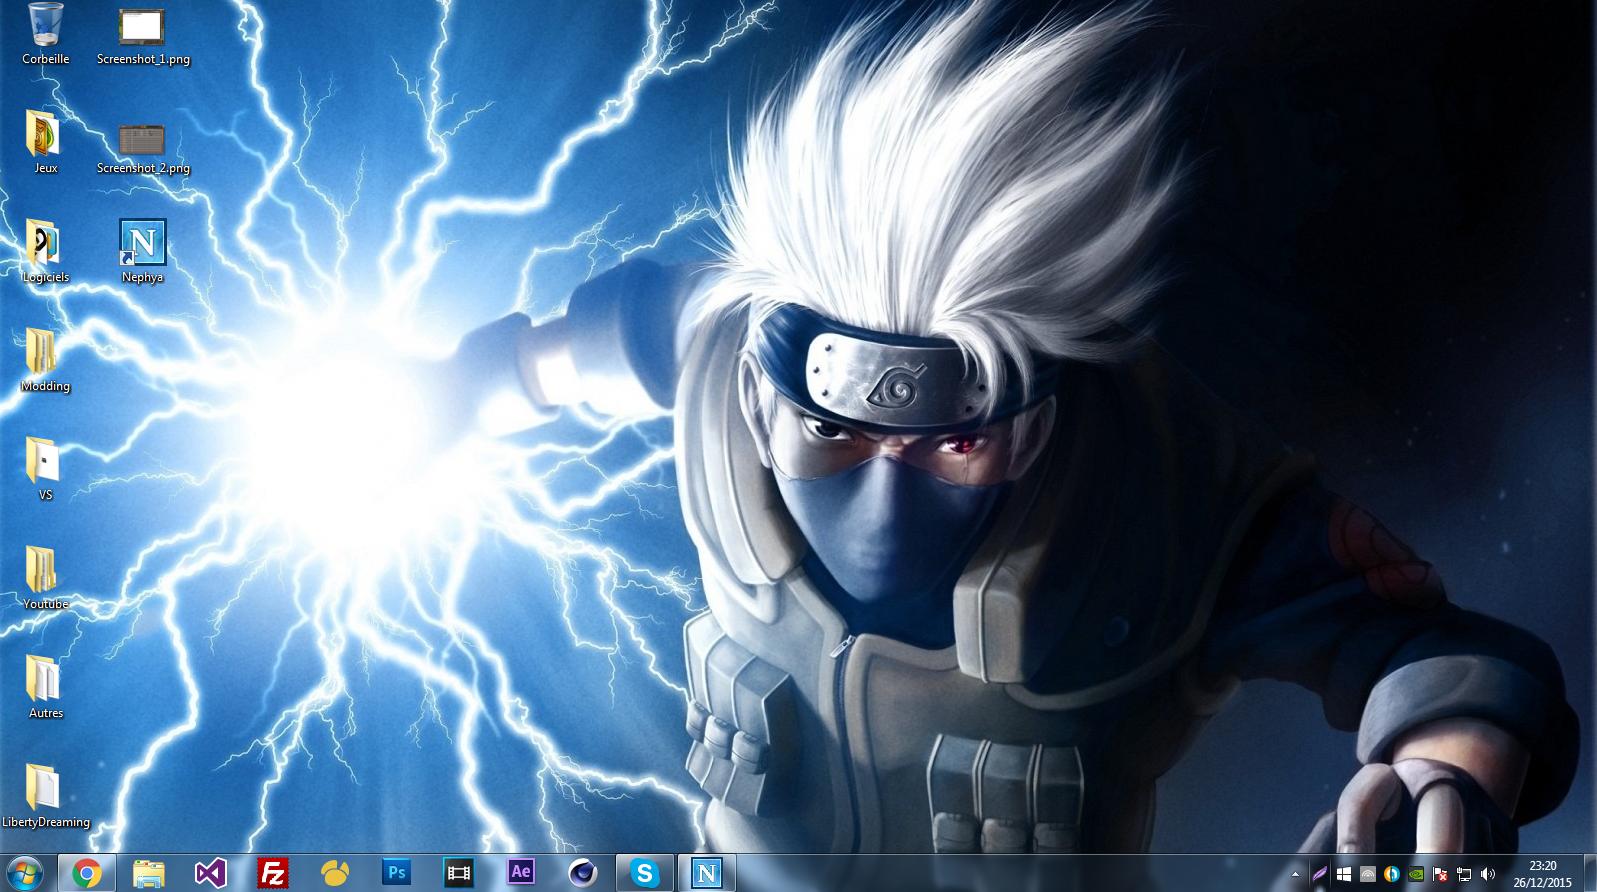Open the NVIDIA tray icon
This screenshot has height=892, width=1597.
pyautogui.click(x=1416, y=874)
